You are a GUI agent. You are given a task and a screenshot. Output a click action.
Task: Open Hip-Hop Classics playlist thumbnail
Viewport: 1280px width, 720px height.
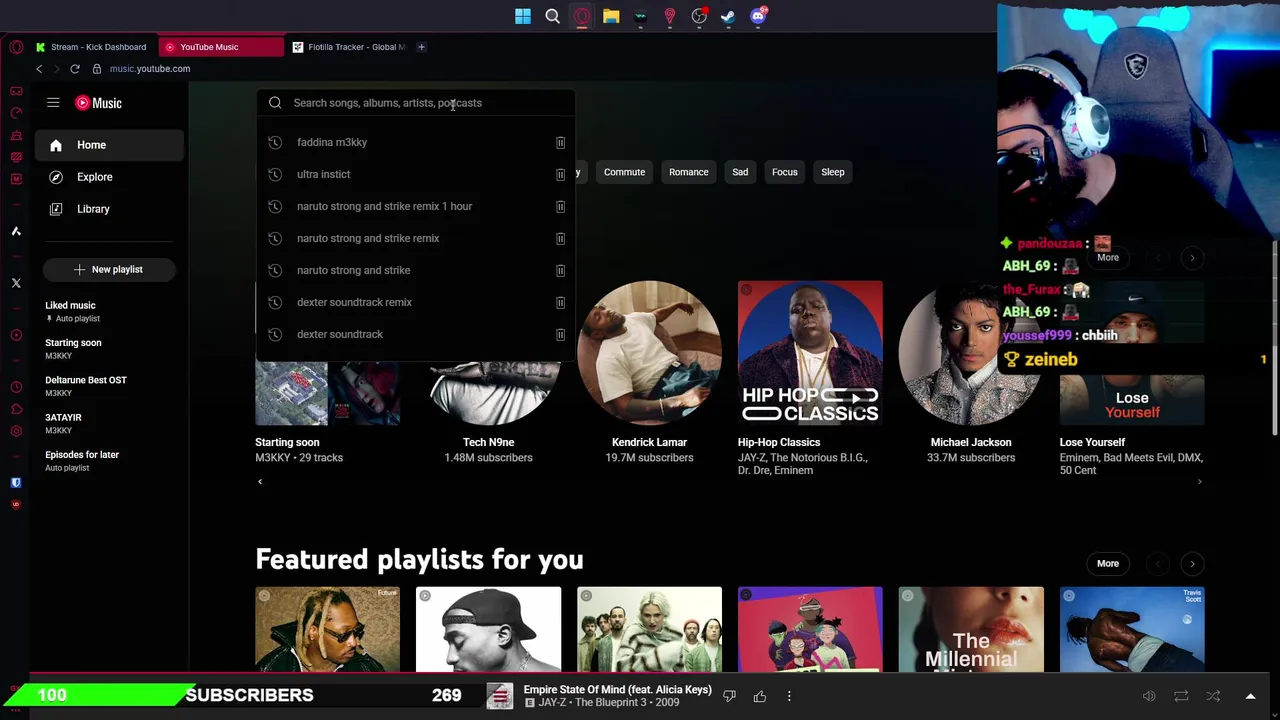810,353
